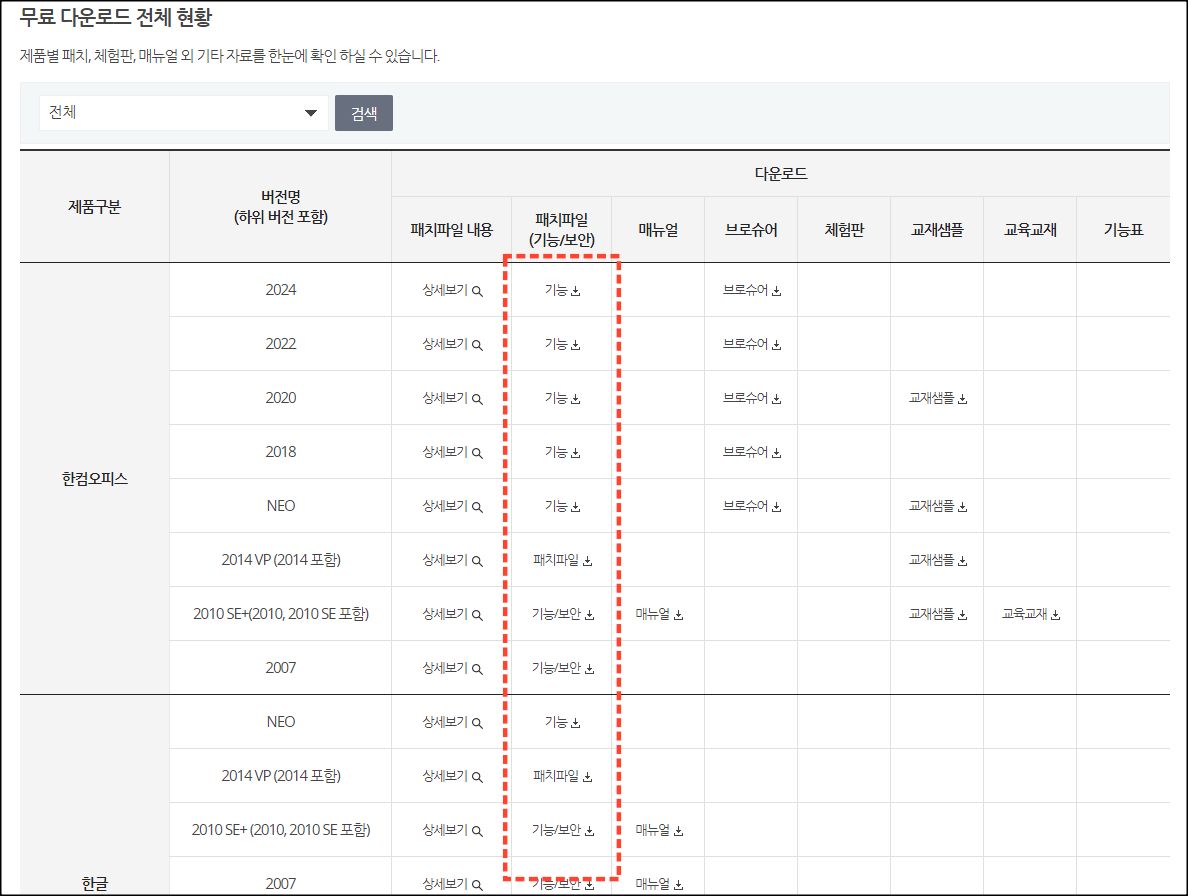Download the 브로슈어 for version 2024
This screenshot has height=896, width=1188.
pos(750,289)
